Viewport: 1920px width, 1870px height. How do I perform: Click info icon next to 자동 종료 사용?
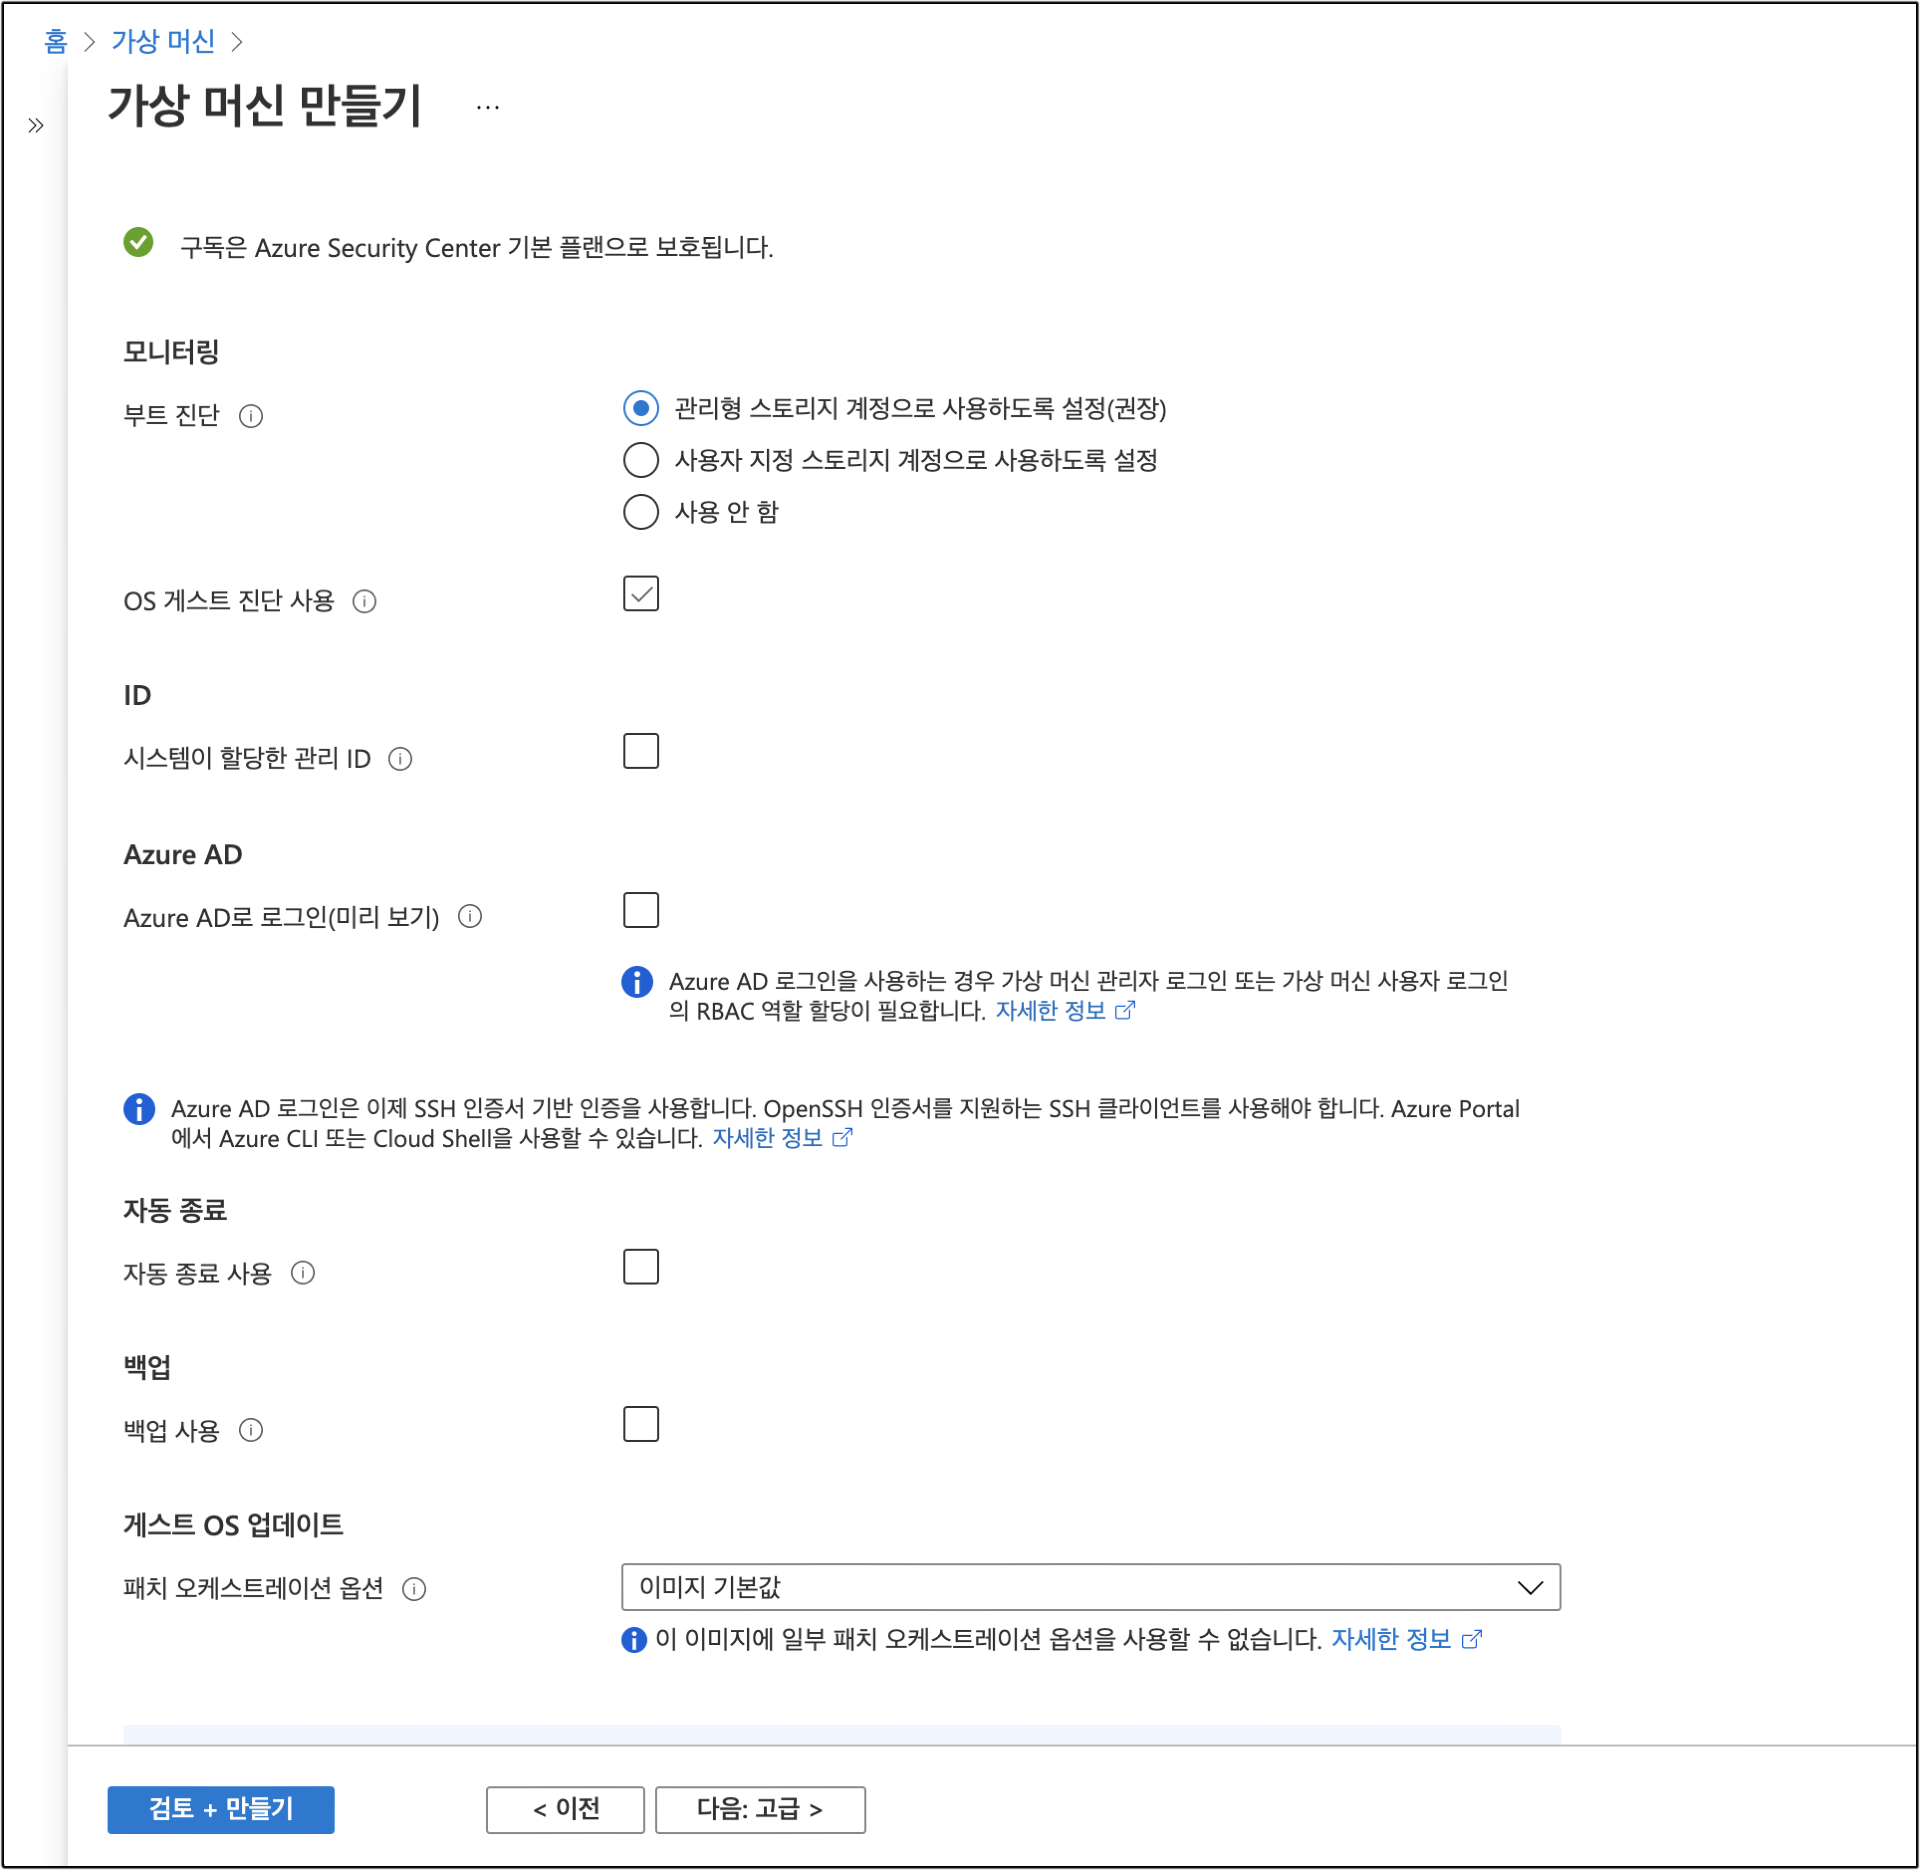point(303,1272)
